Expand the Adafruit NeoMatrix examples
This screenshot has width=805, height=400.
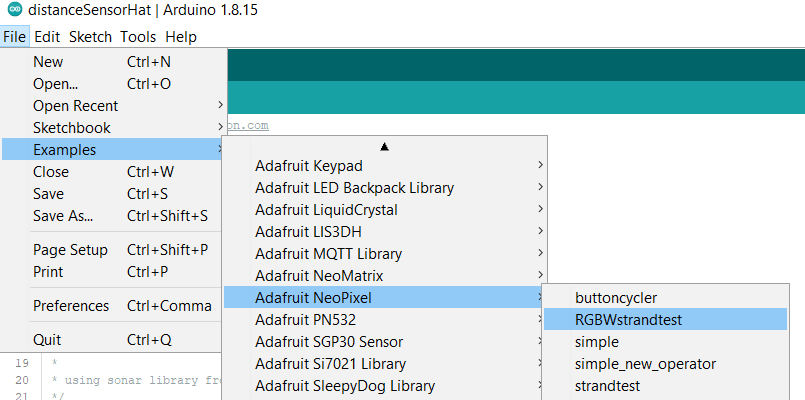coord(385,276)
